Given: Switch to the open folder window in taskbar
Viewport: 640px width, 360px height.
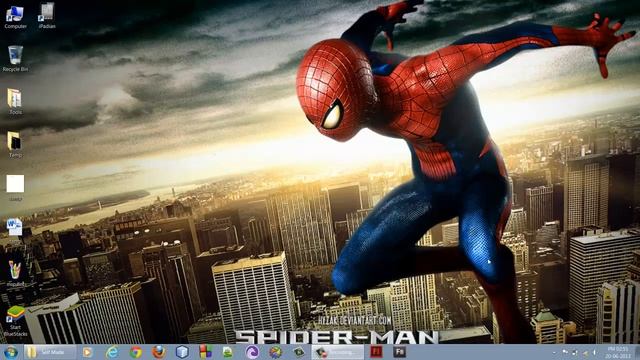Looking at the screenshot, I should (50, 352).
